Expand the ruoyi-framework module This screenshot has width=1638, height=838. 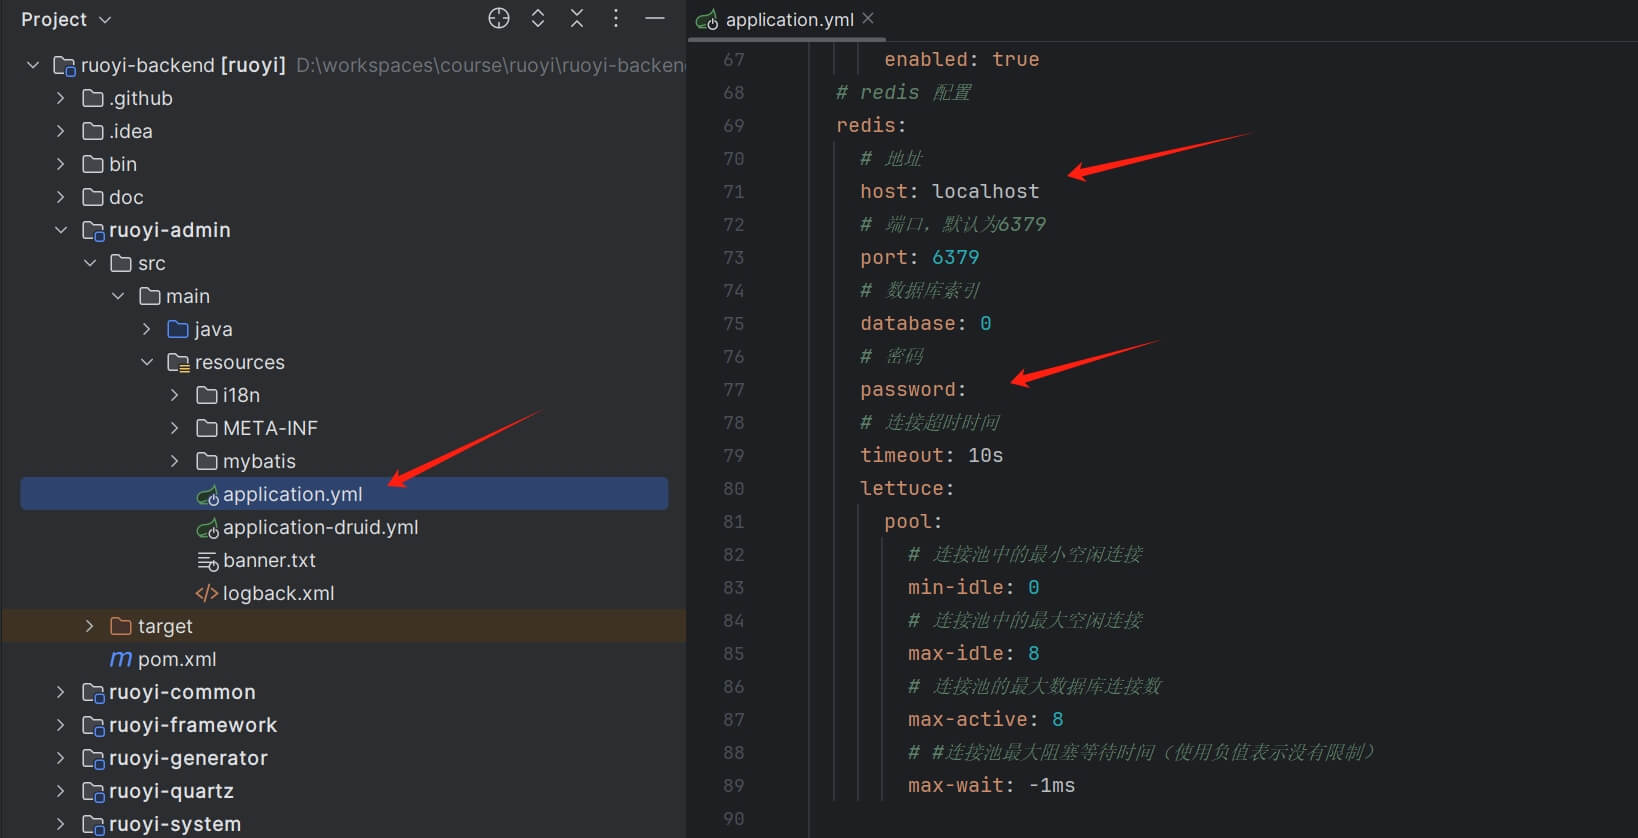point(61,725)
